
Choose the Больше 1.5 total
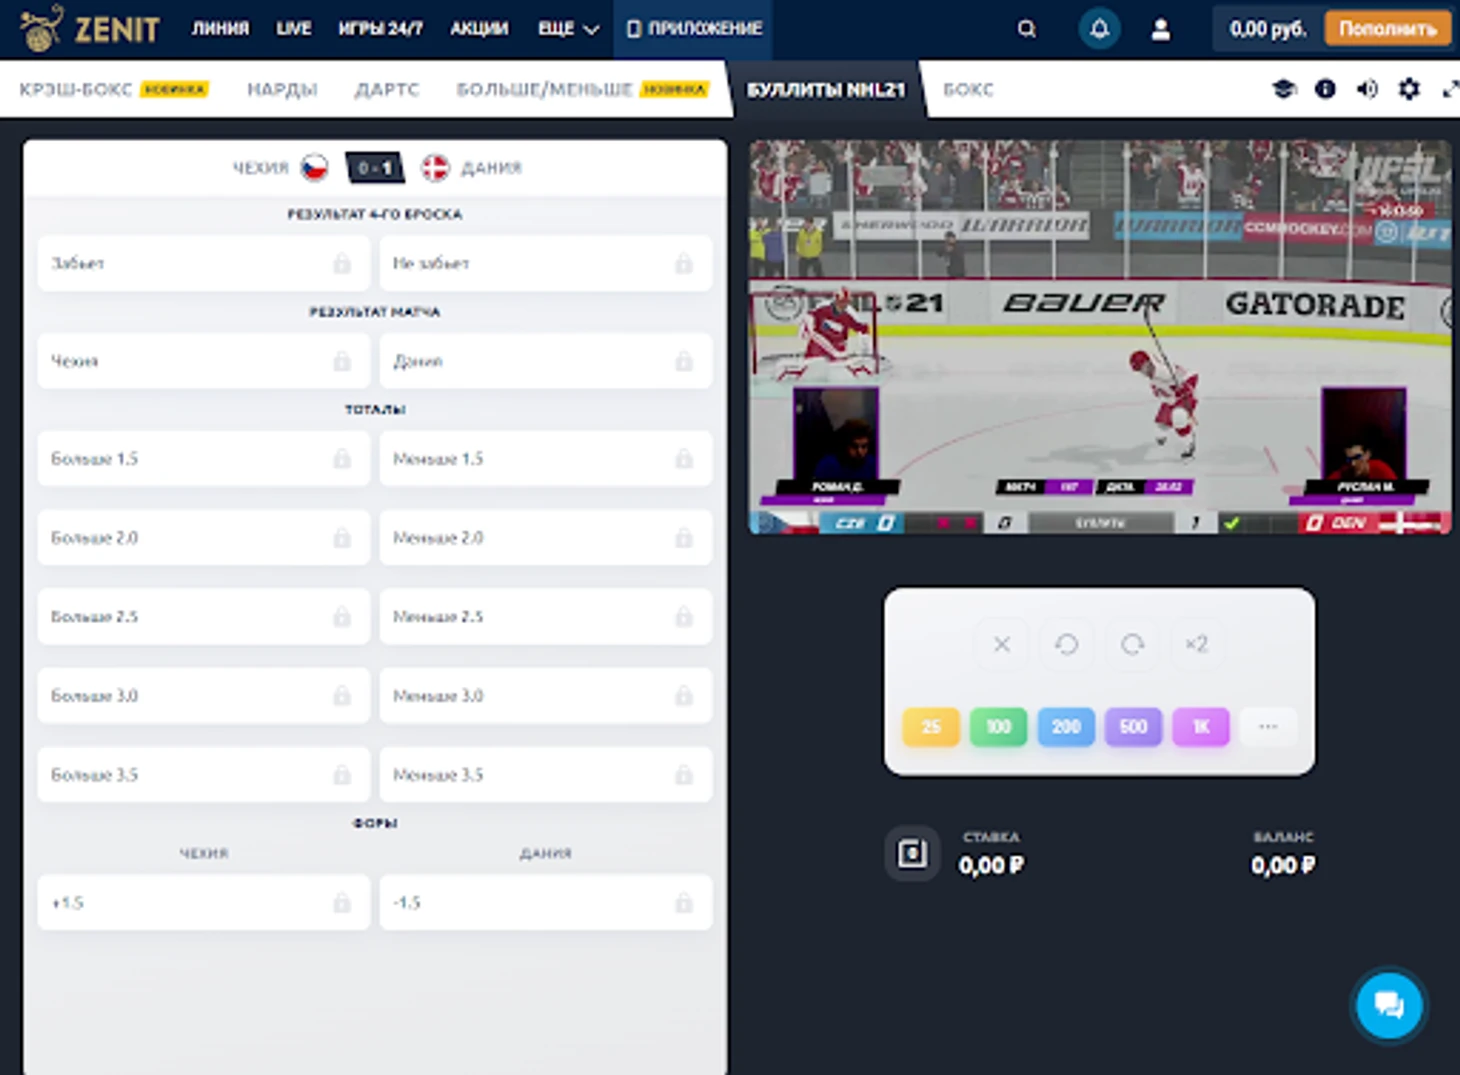(x=204, y=459)
